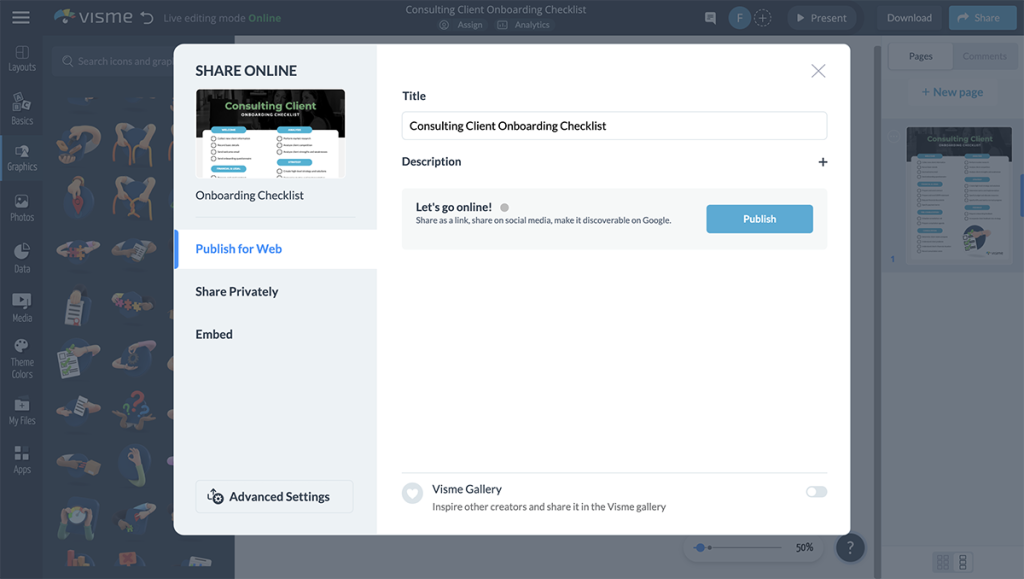Switch to the Comments tab
Image resolution: width=1024 pixels, height=579 pixels.
pyautogui.click(x=984, y=56)
